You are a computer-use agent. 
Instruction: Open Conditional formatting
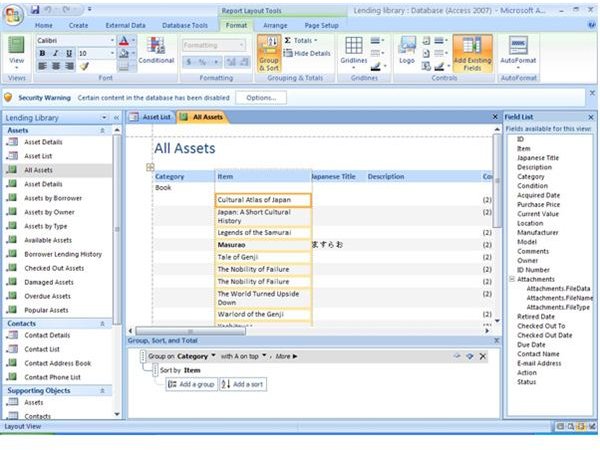click(156, 50)
